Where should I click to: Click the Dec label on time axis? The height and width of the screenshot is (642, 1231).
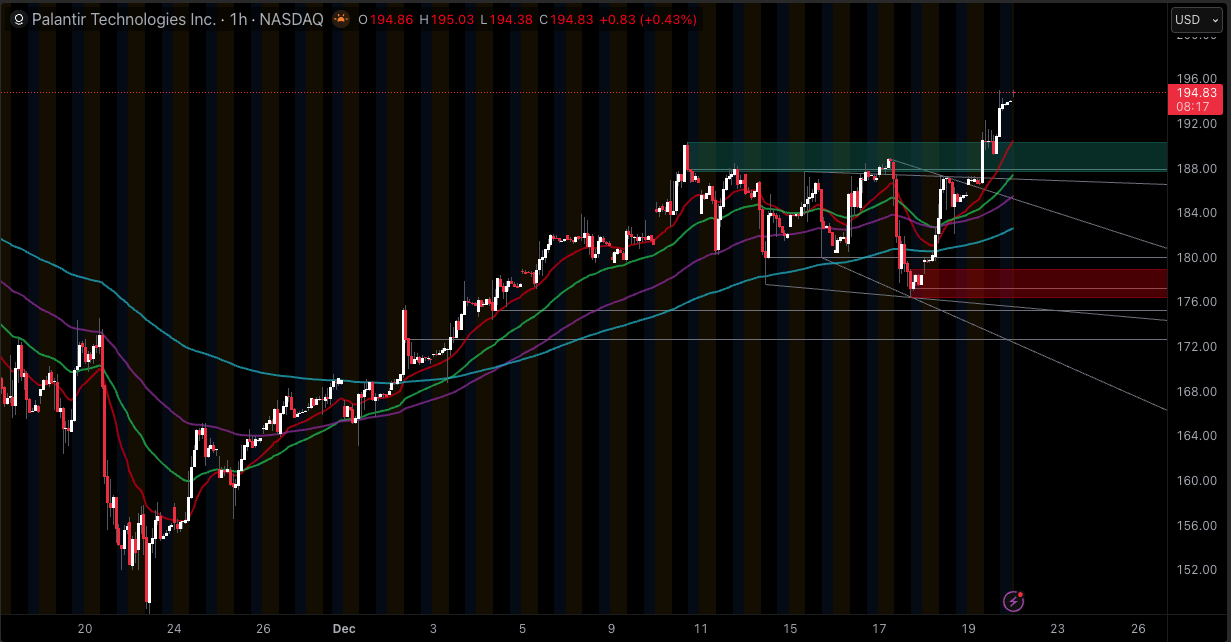tap(344, 629)
